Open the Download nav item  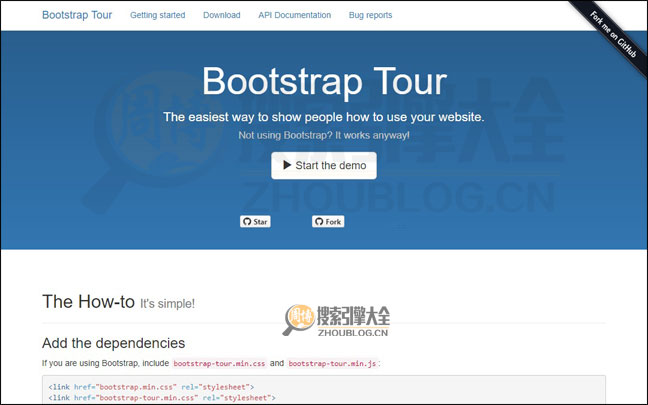click(x=222, y=15)
